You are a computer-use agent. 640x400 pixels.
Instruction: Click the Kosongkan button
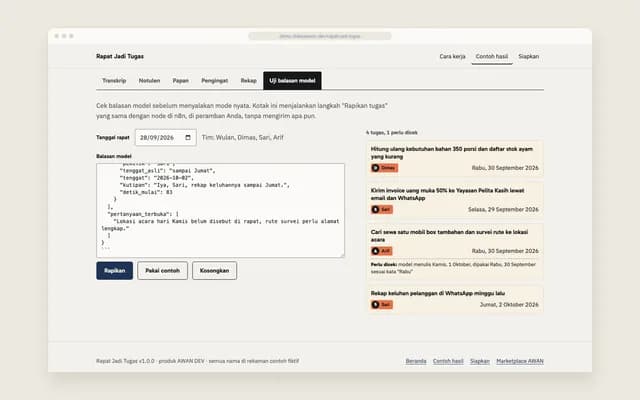(x=214, y=271)
